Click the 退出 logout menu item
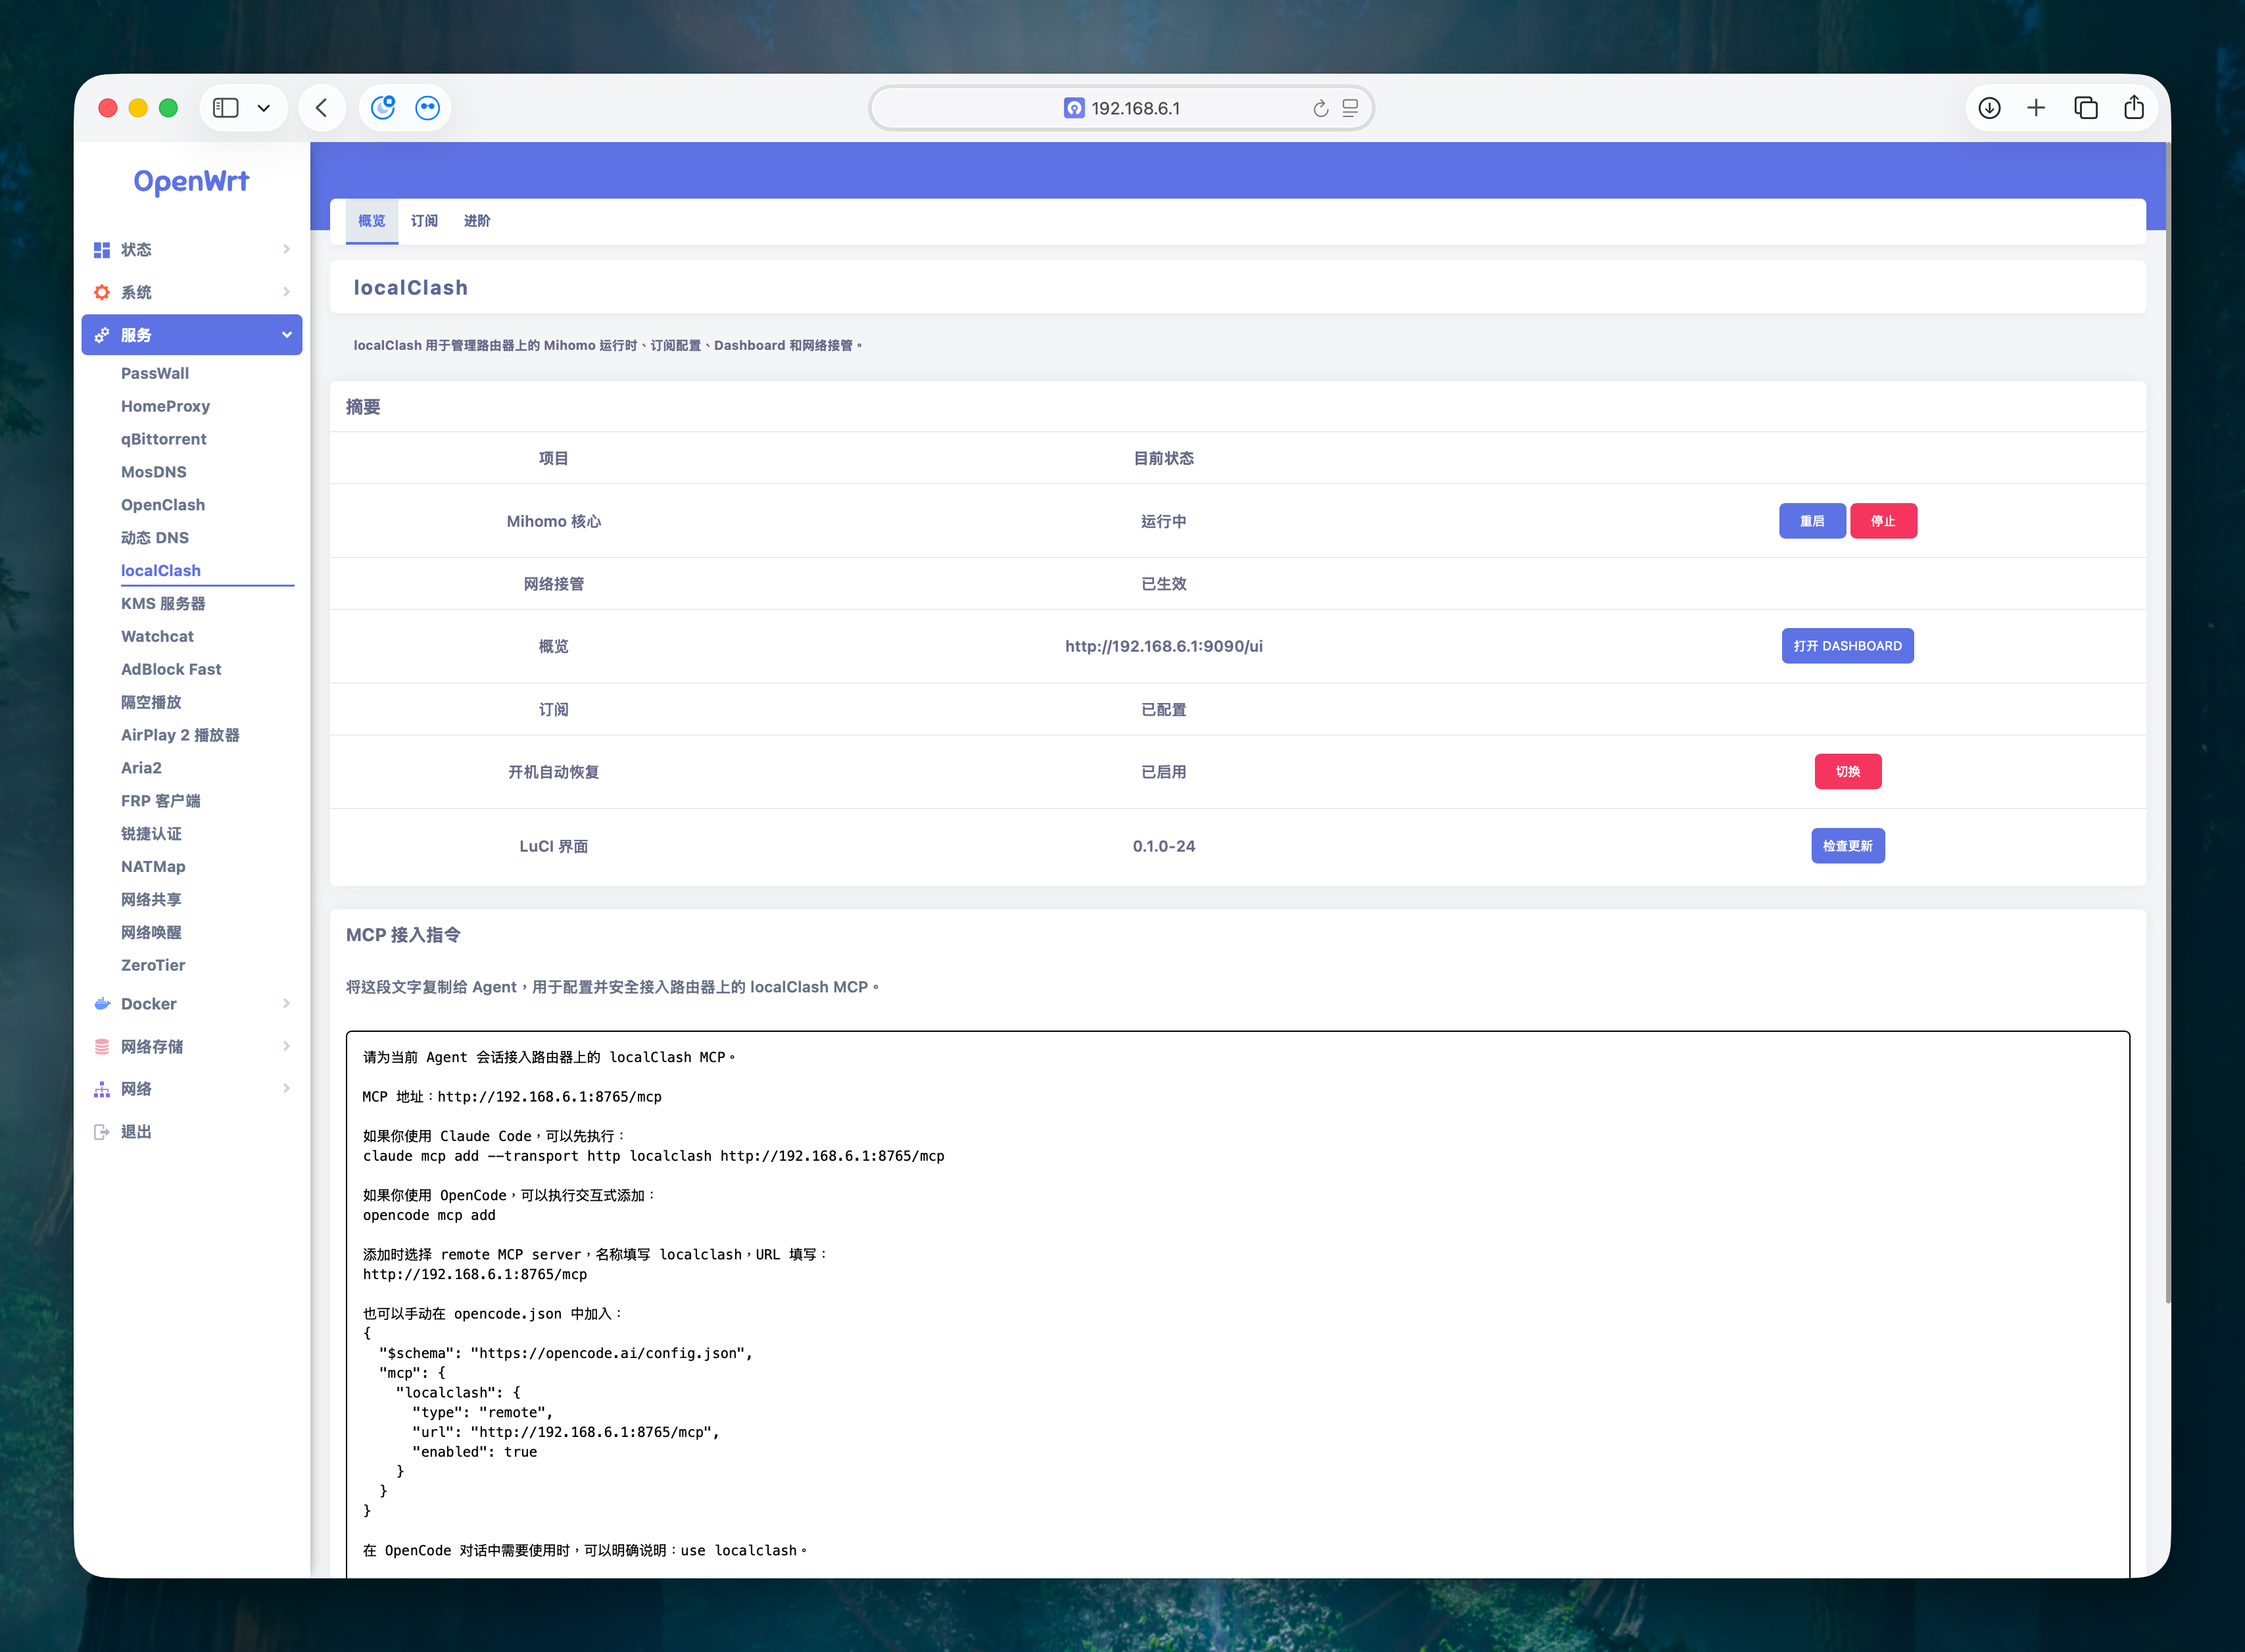The image size is (2245, 1652). (136, 1132)
